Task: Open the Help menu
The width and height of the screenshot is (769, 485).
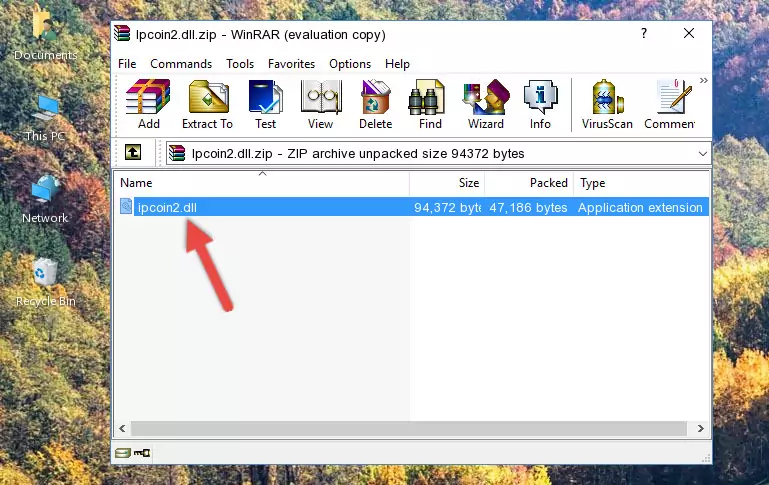Action: (397, 64)
